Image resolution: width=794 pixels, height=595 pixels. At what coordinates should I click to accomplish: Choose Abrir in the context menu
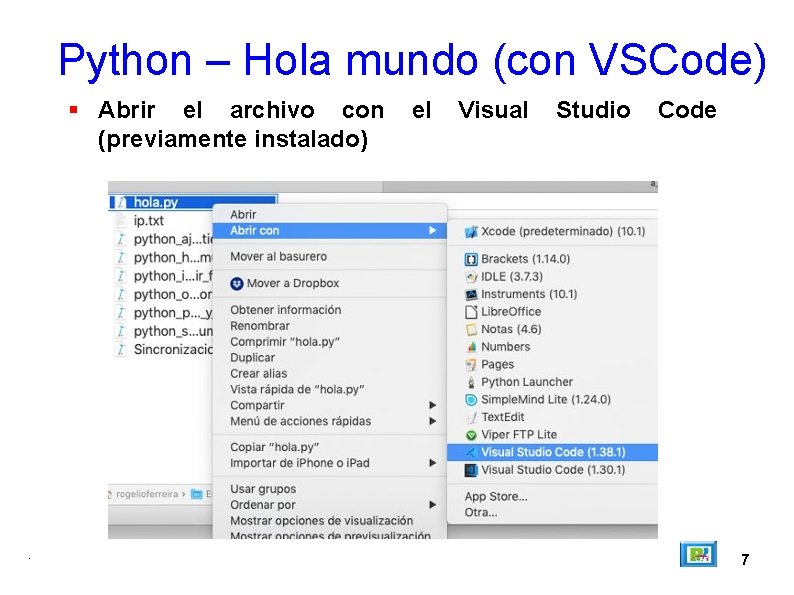click(x=330, y=215)
